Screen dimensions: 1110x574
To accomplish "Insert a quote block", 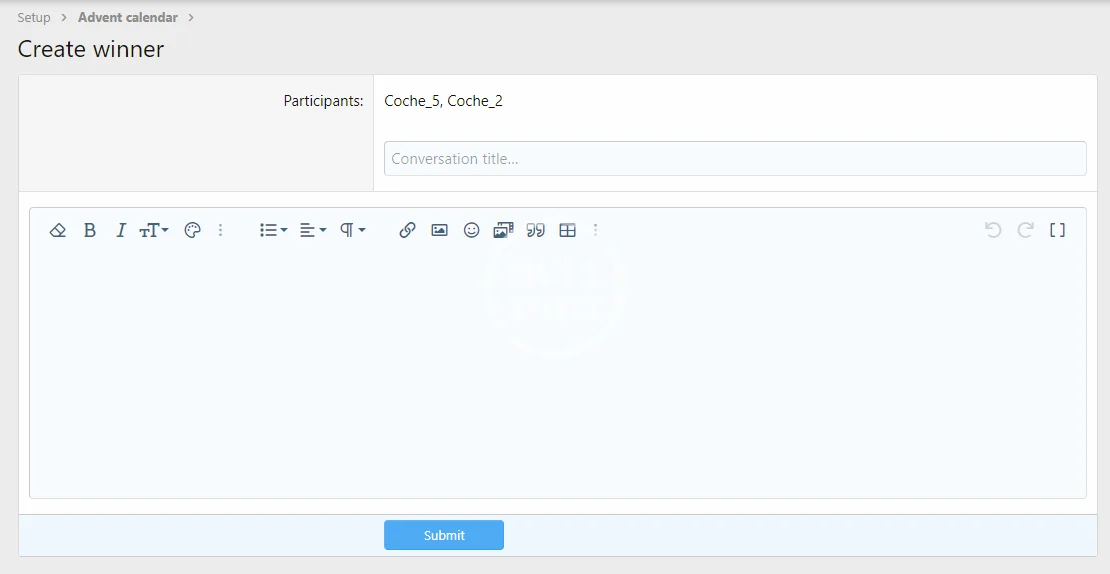I will tap(536, 230).
